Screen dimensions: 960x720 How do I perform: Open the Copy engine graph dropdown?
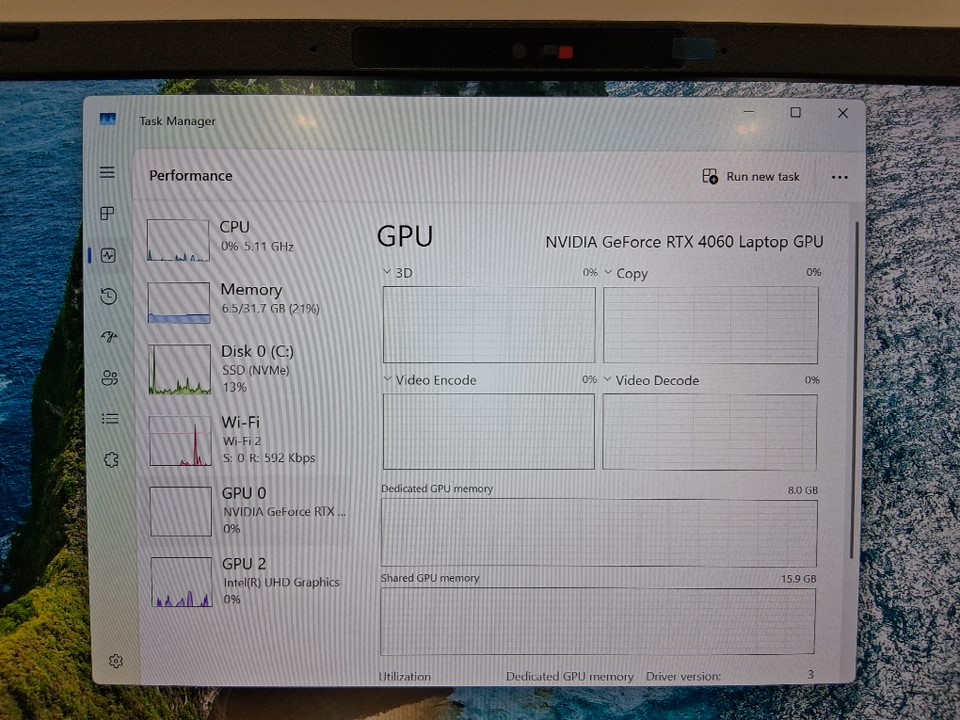coord(610,273)
